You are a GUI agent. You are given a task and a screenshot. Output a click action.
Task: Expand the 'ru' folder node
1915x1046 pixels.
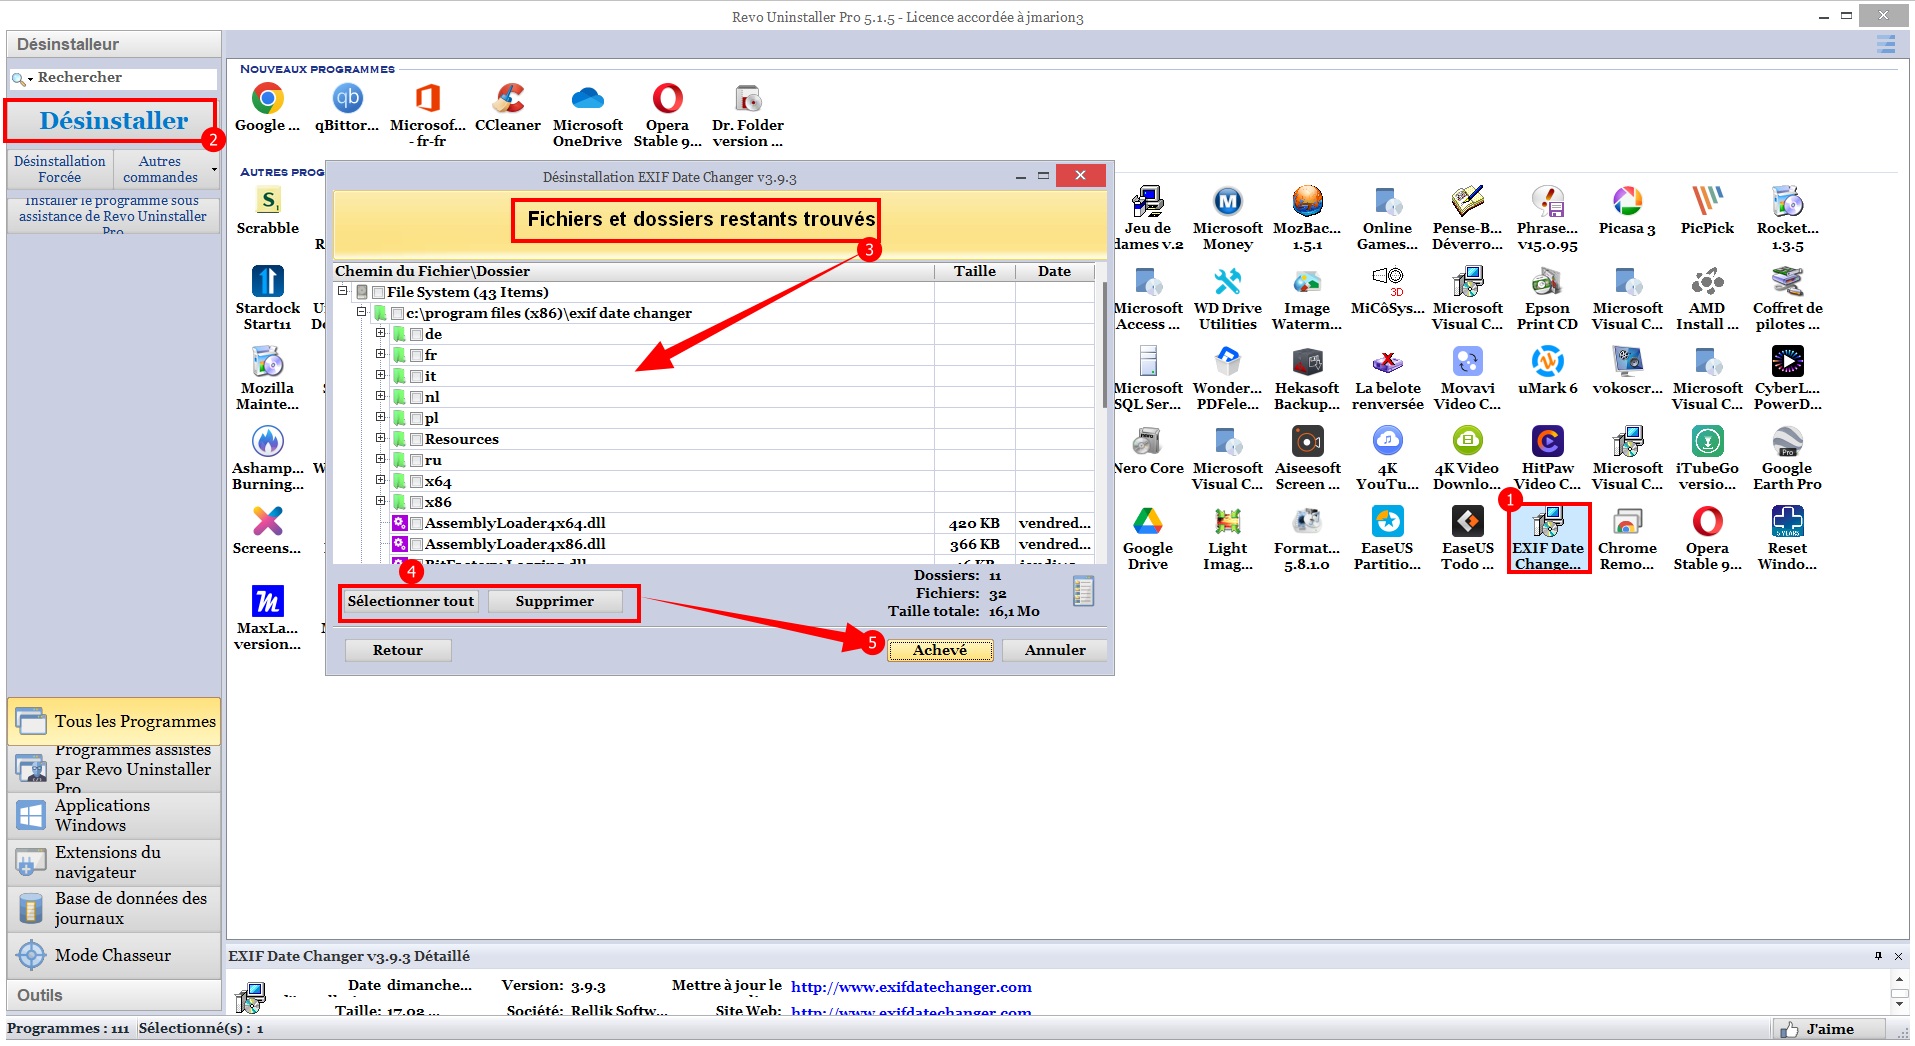click(381, 459)
